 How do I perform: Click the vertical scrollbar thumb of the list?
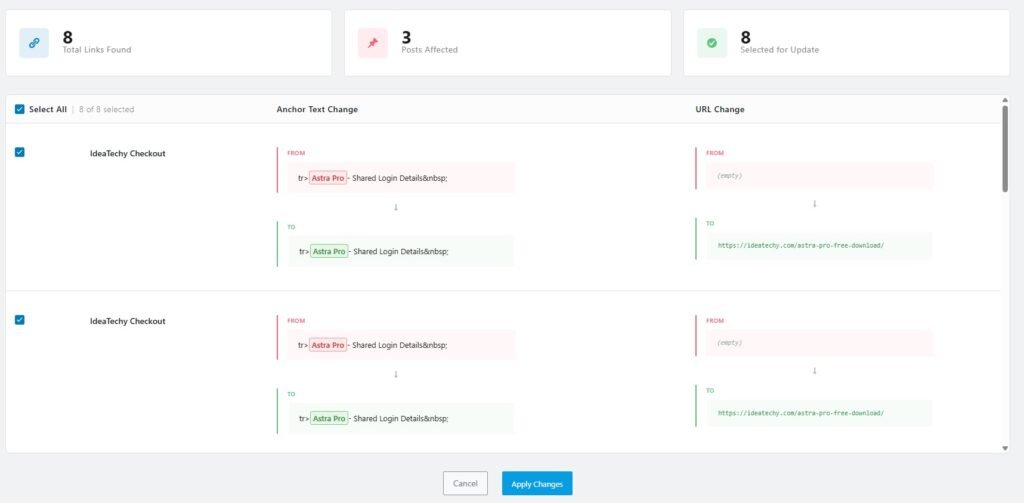pyautogui.click(x=1005, y=148)
